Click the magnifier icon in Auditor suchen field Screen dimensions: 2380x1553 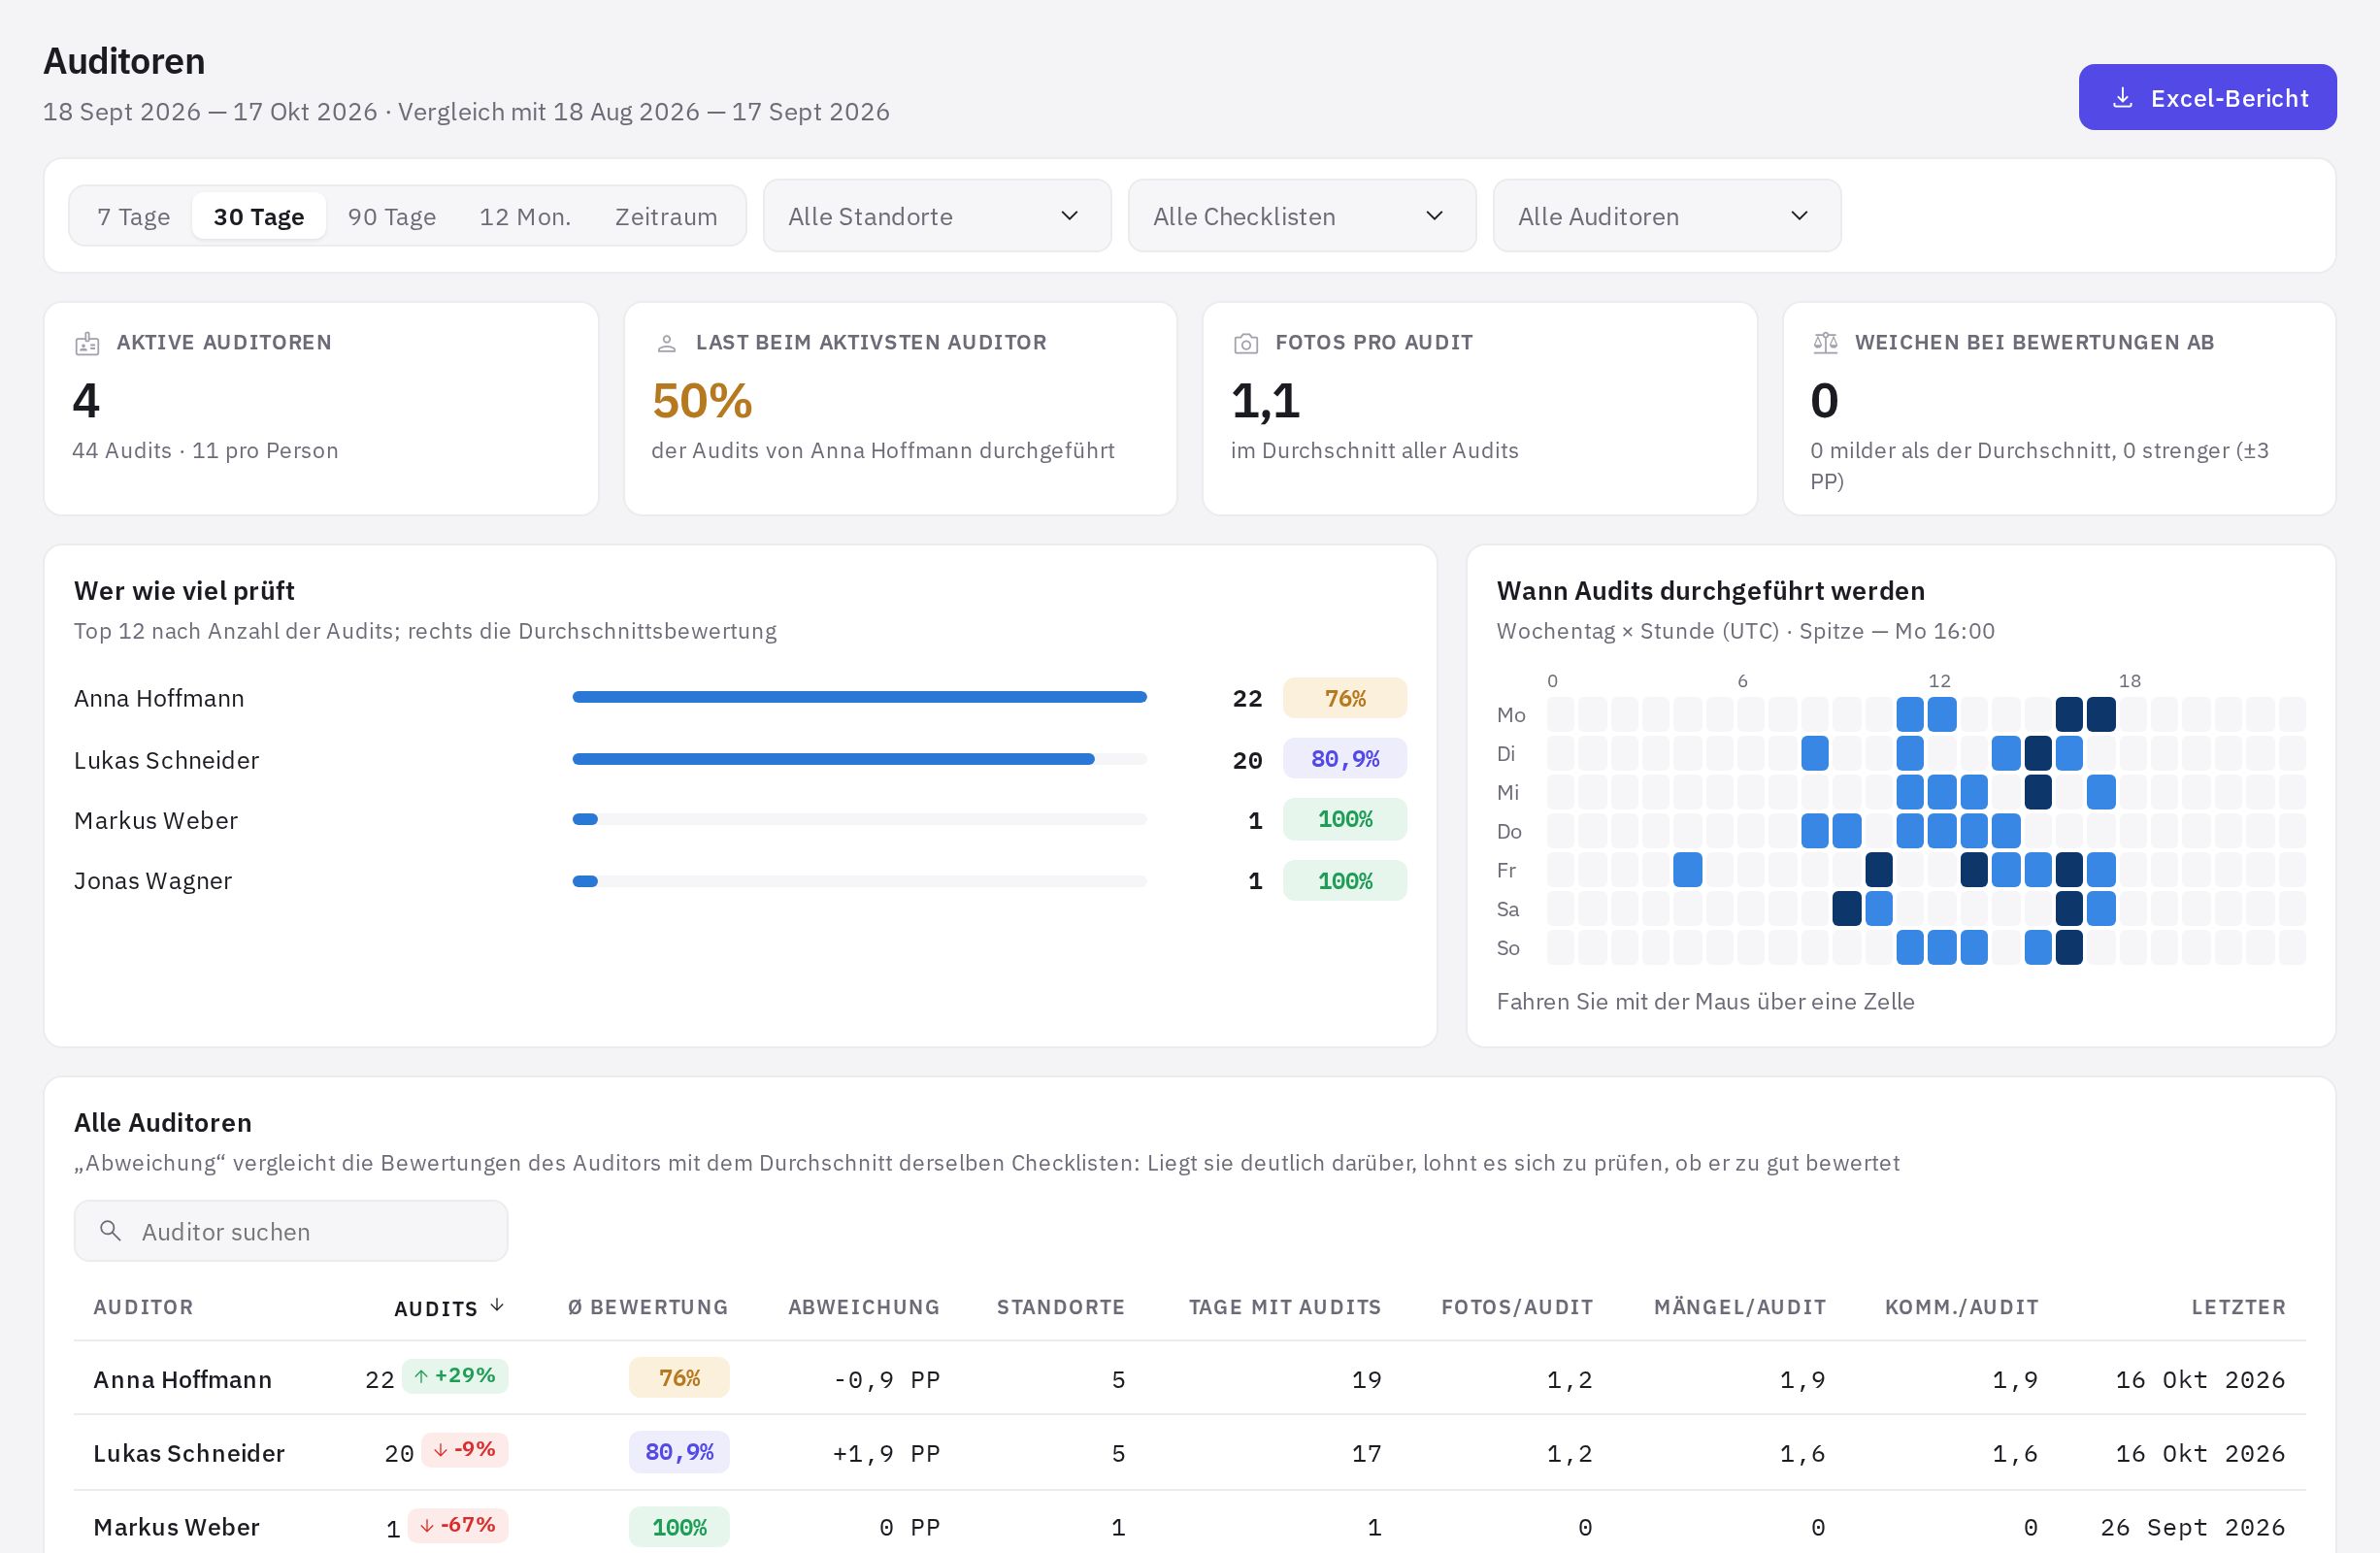[x=111, y=1230]
